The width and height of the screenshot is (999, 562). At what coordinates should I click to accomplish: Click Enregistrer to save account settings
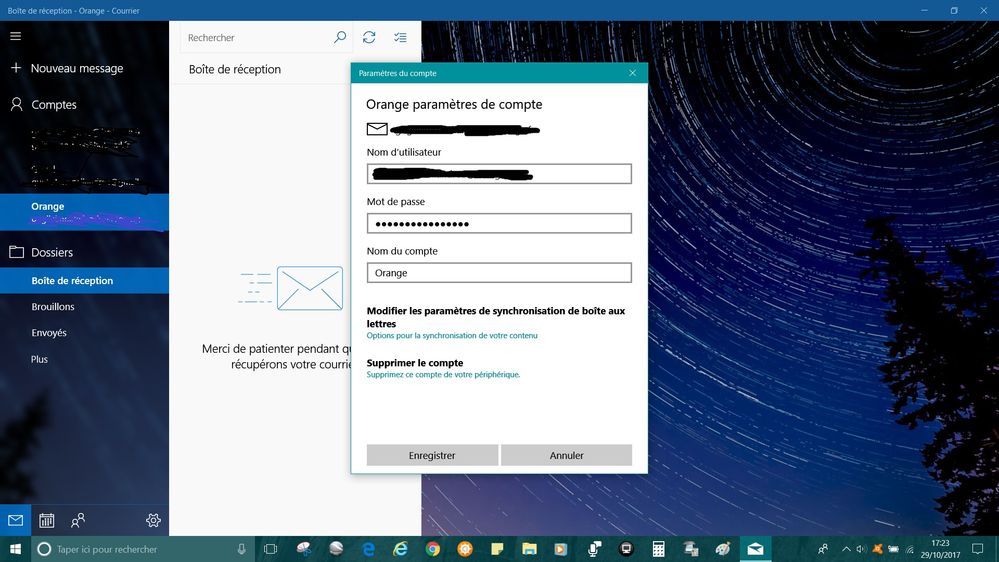432,455
